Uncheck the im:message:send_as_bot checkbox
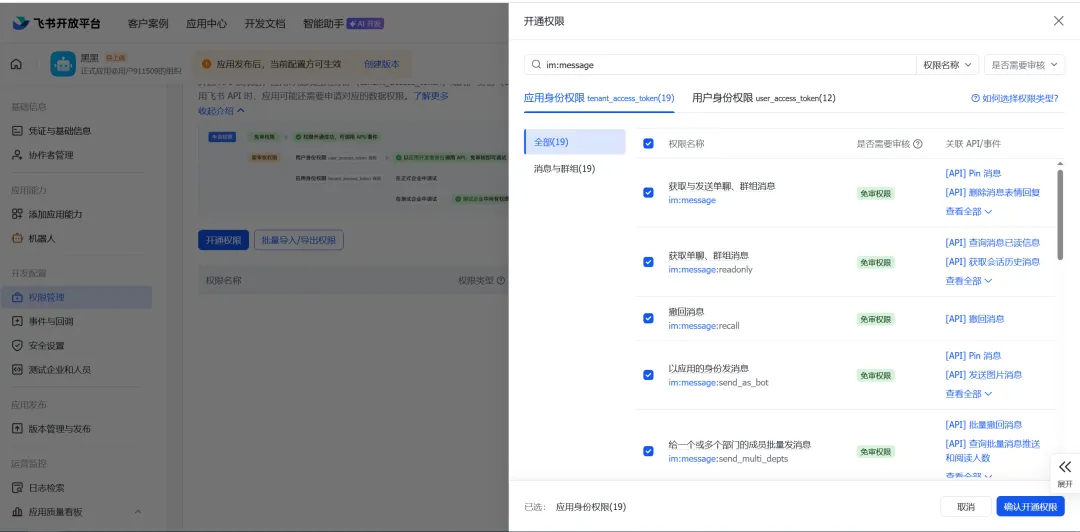This screenshot has height=532, width=1080. pos(648,375)
